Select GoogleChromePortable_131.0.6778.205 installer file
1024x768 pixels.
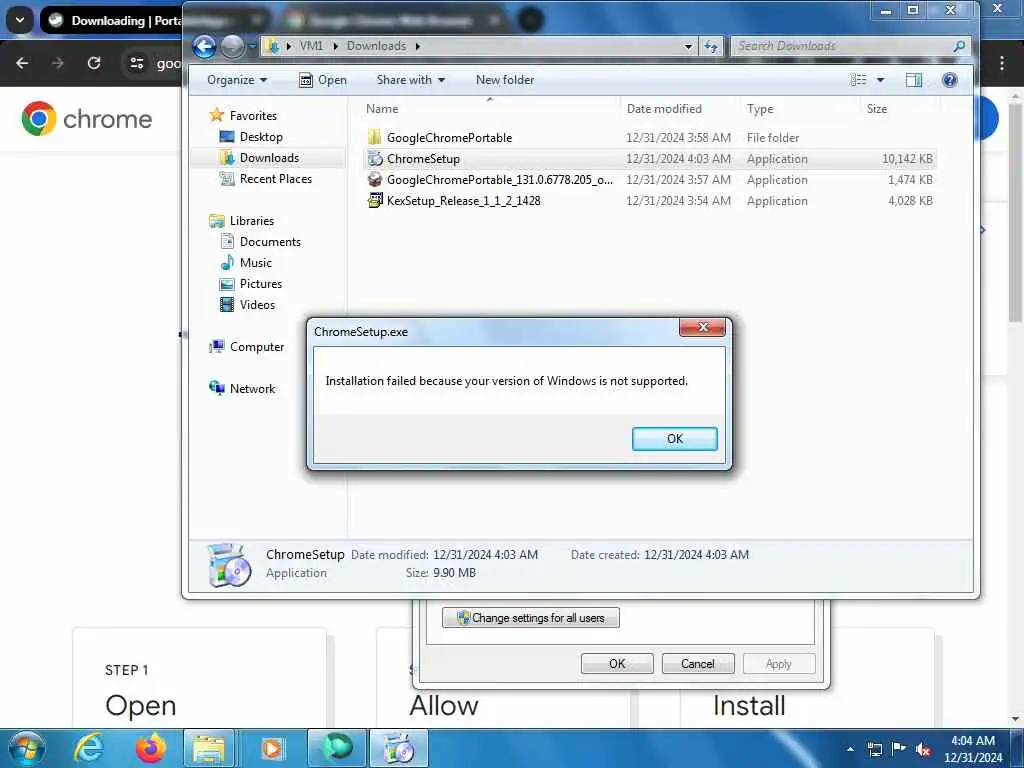[x=650, y=180]
